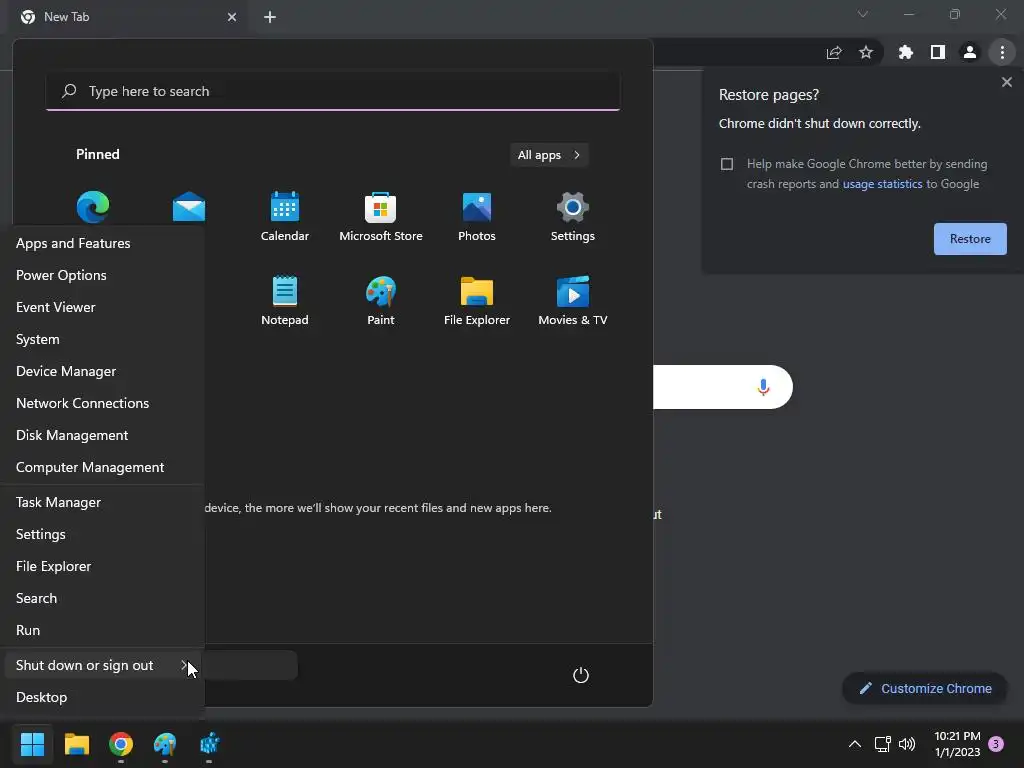Open the Paint pinned app

tap(381, 300)
